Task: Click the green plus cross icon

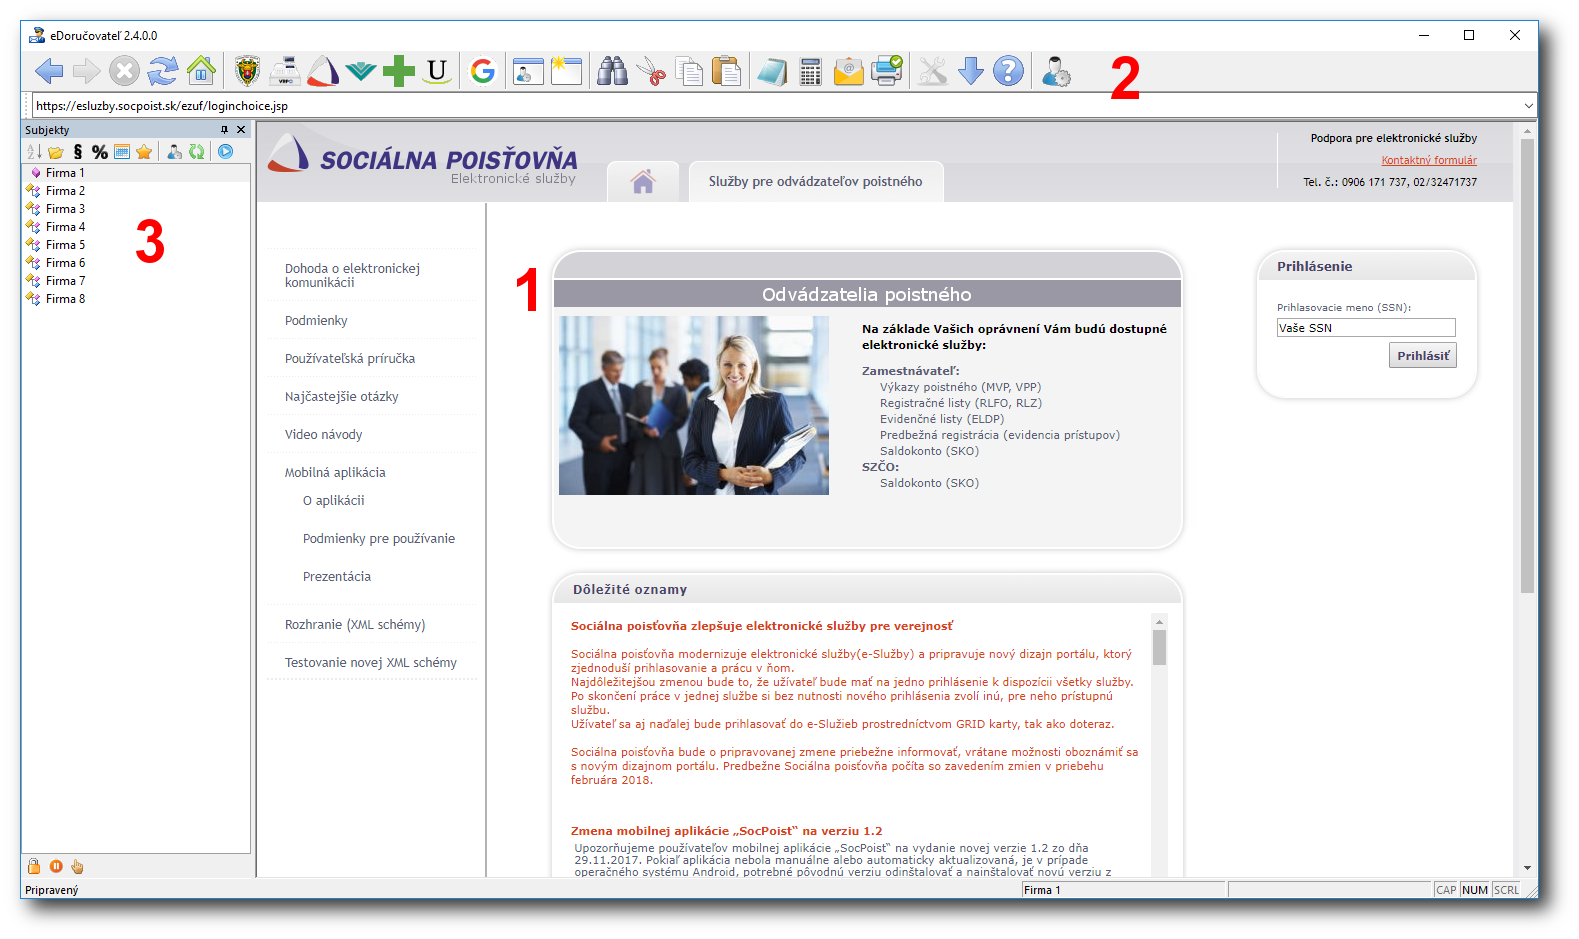Action: tap(399, 71)
